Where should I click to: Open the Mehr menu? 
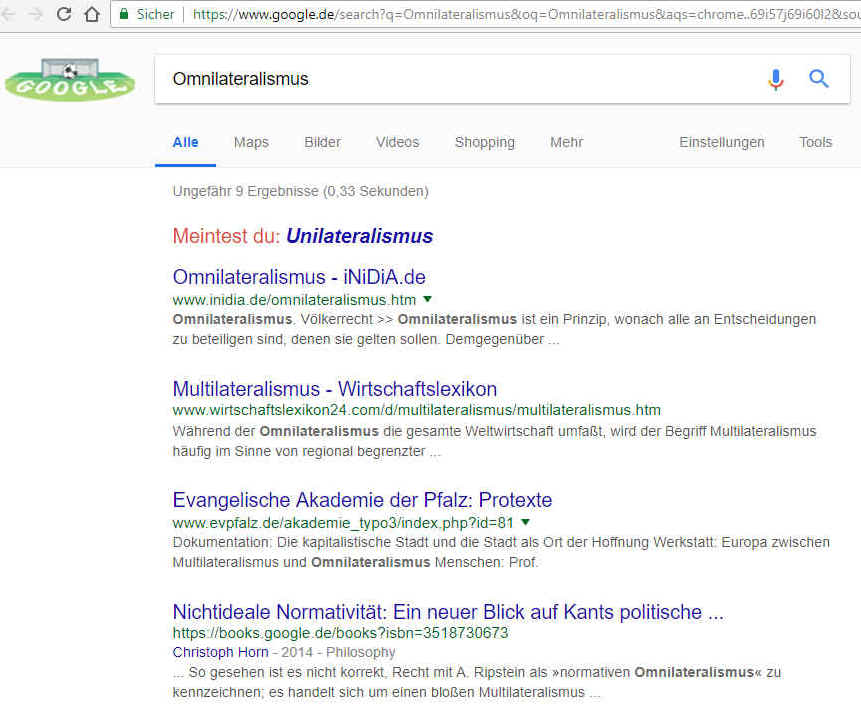tap(567, 142)
